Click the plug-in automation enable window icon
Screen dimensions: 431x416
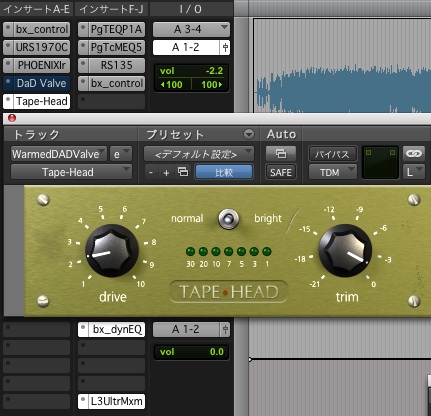(281, 154)
